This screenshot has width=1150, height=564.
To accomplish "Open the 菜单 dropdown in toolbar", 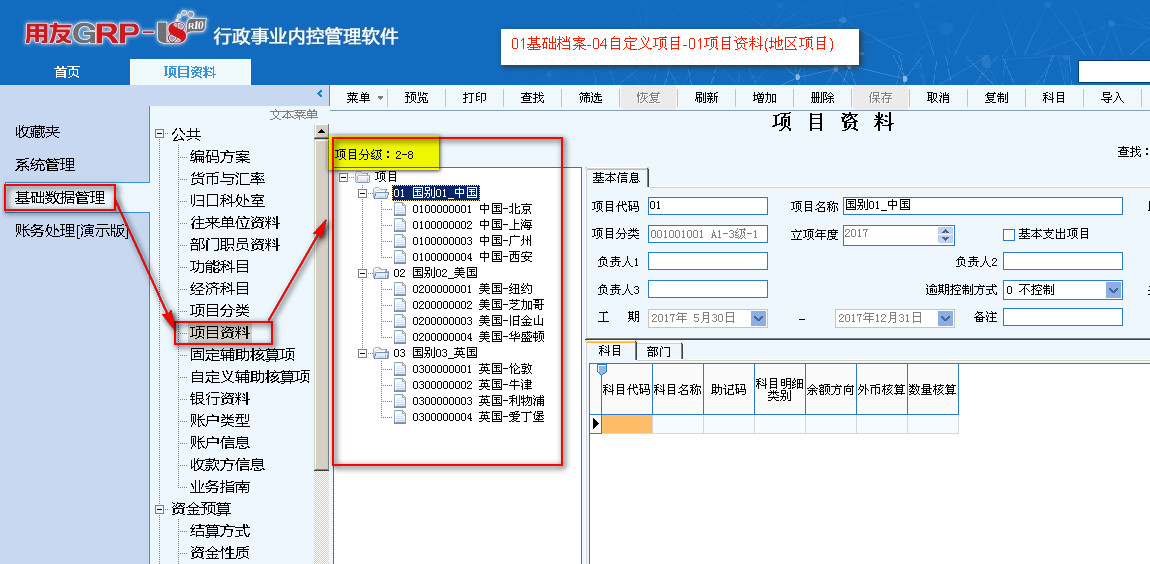I will (365, 98).
